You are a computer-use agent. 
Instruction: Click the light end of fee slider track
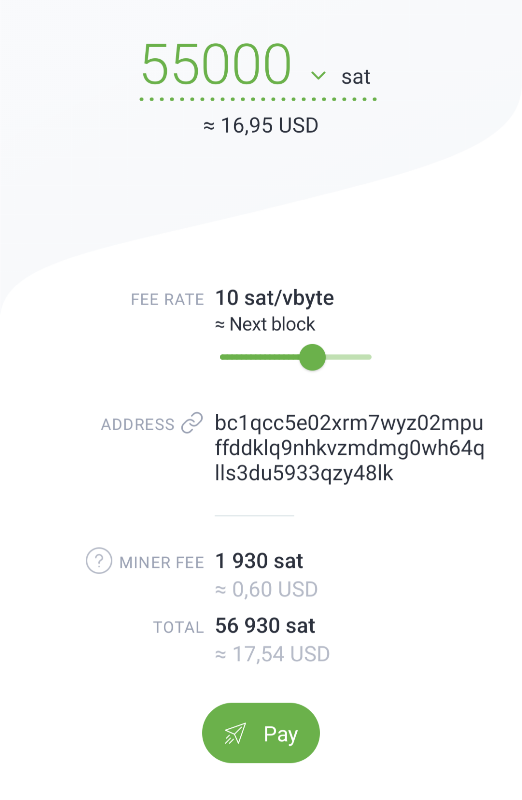click(349, 357)
